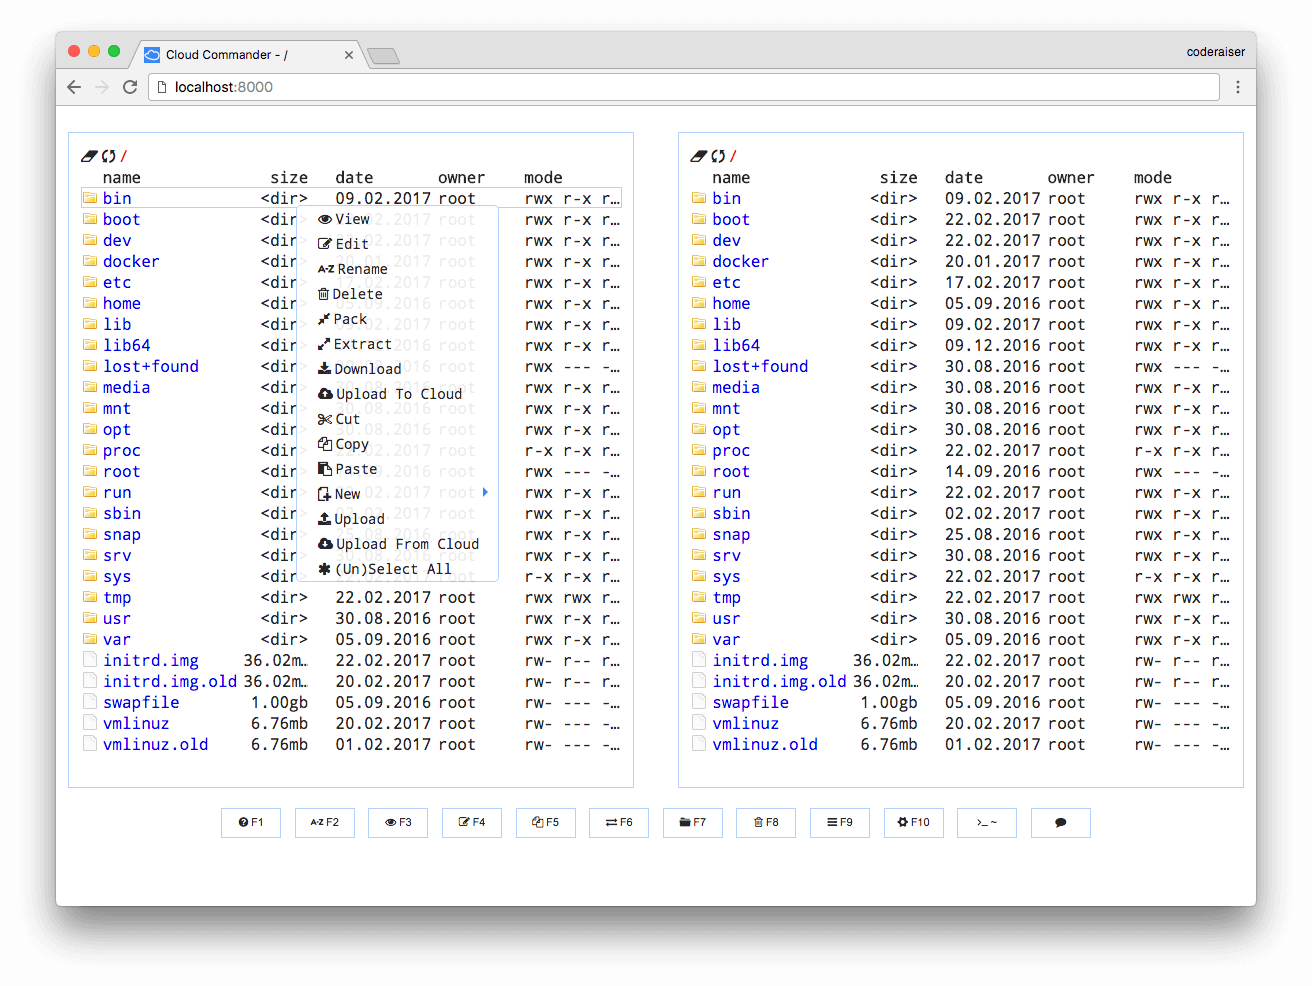Sort left panel by size column
1312x986 pixels.
point(288,178)
